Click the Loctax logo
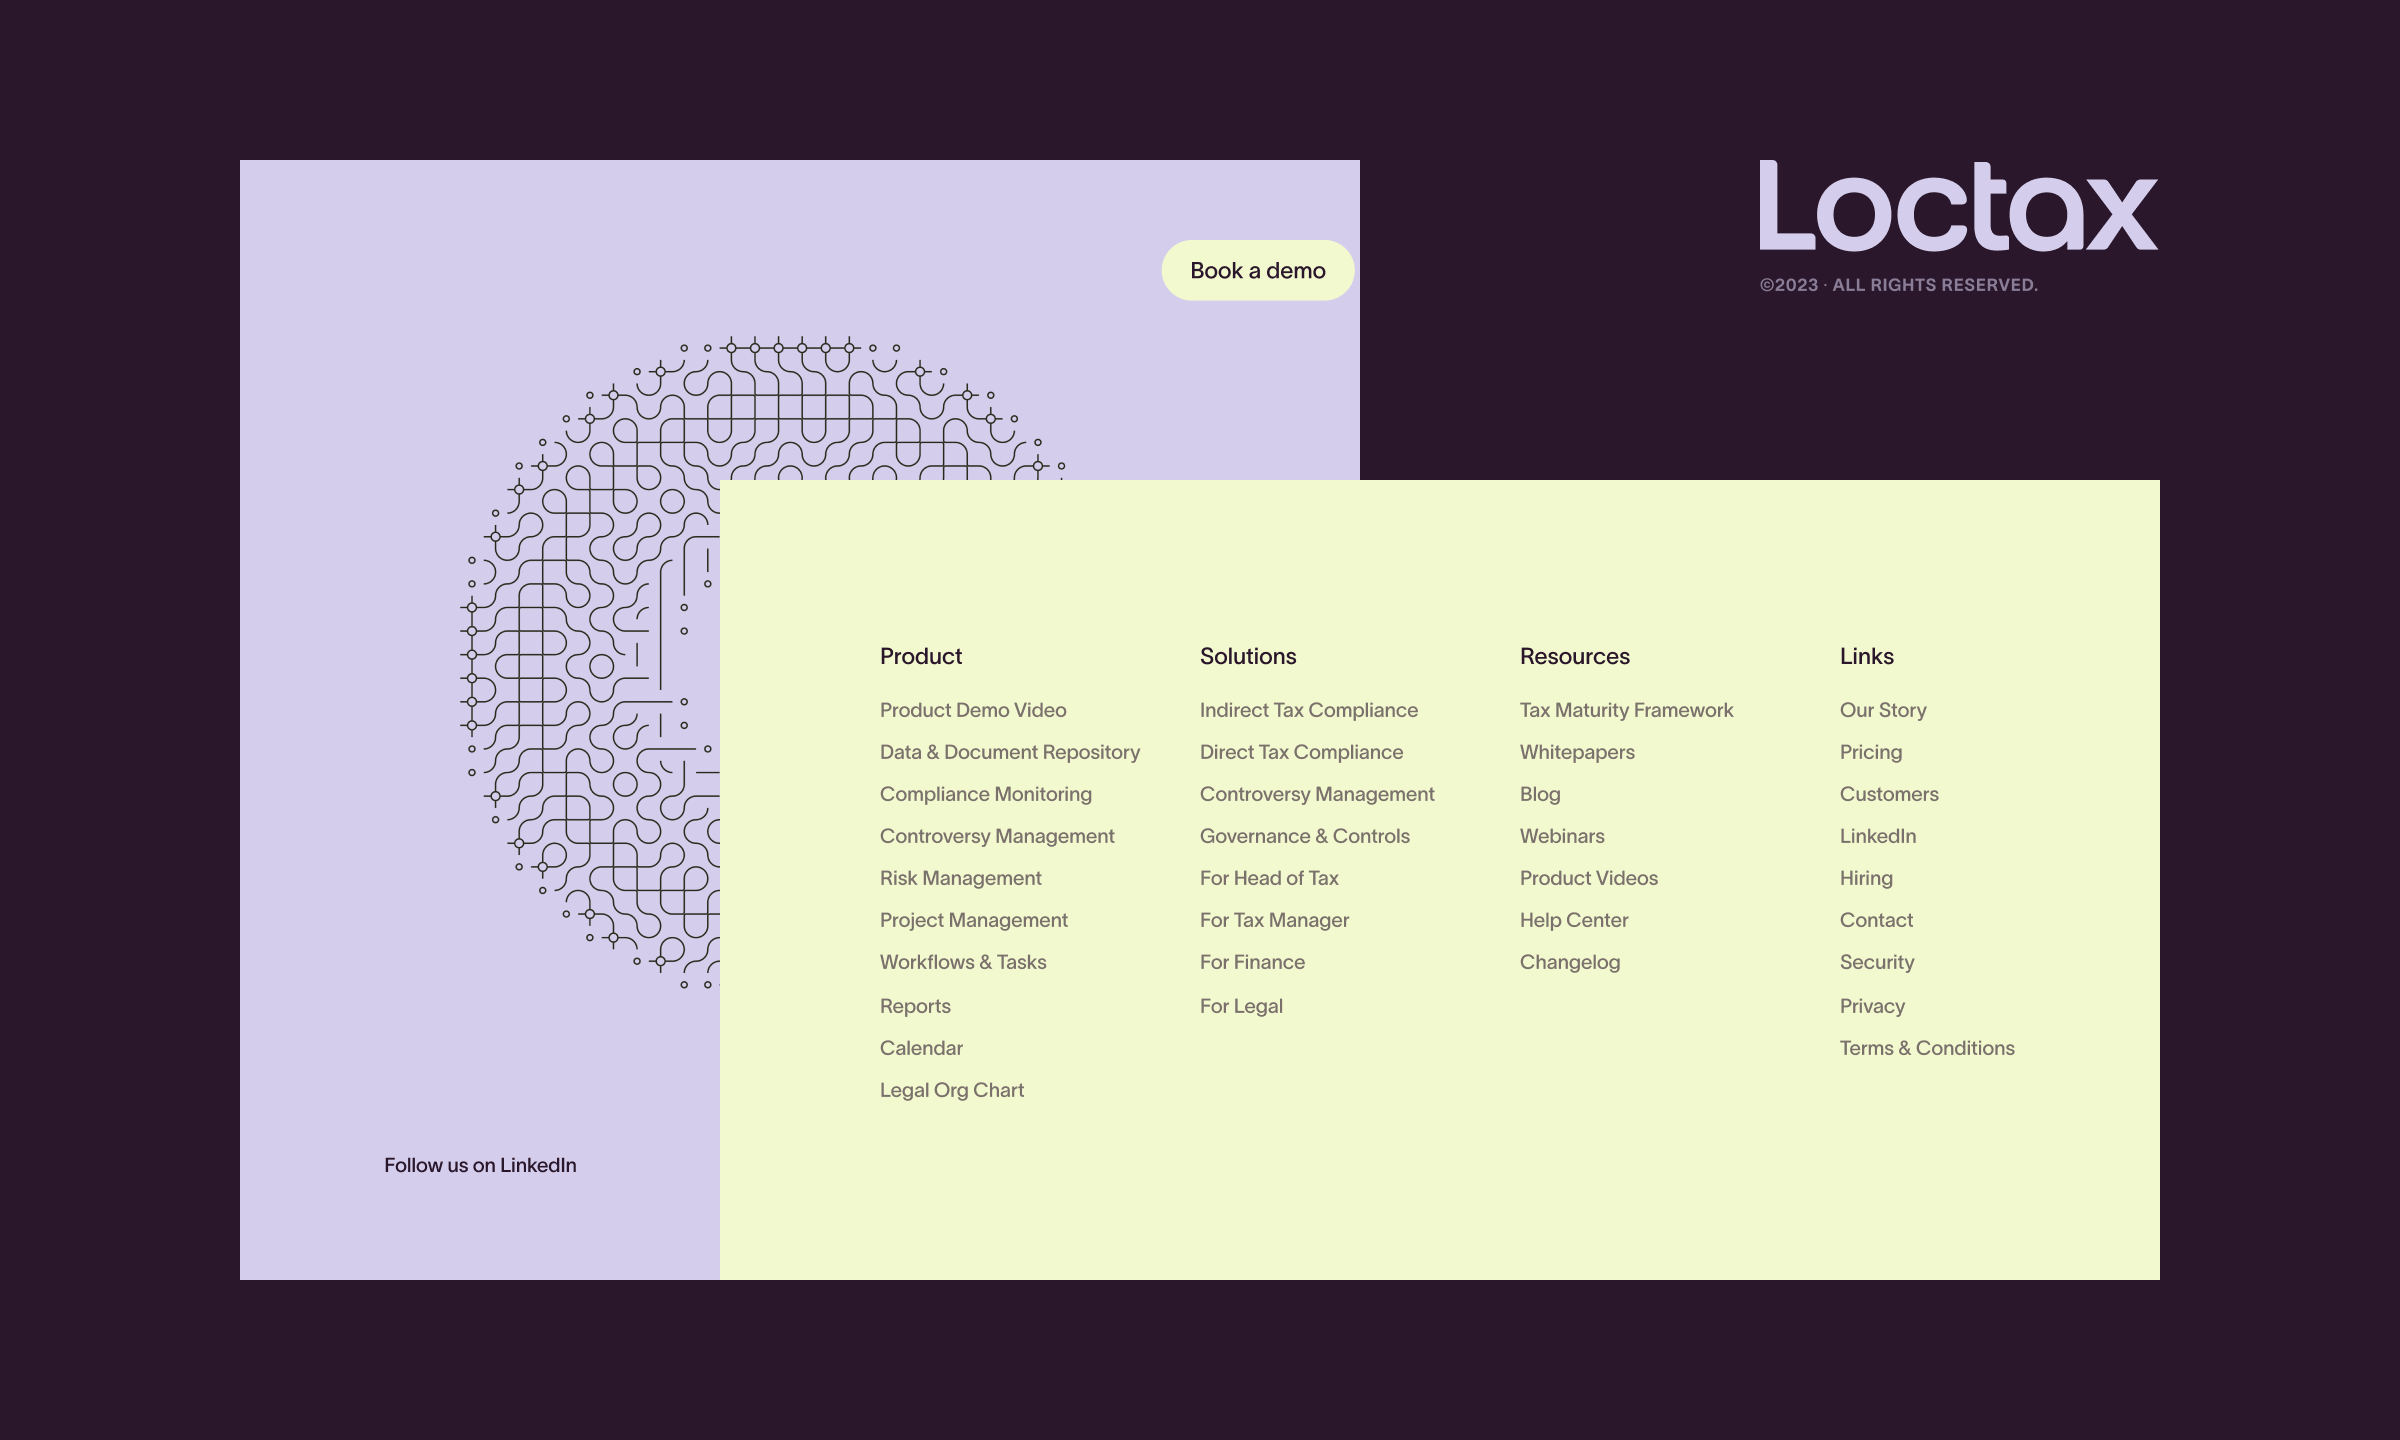 (1958, 207)
